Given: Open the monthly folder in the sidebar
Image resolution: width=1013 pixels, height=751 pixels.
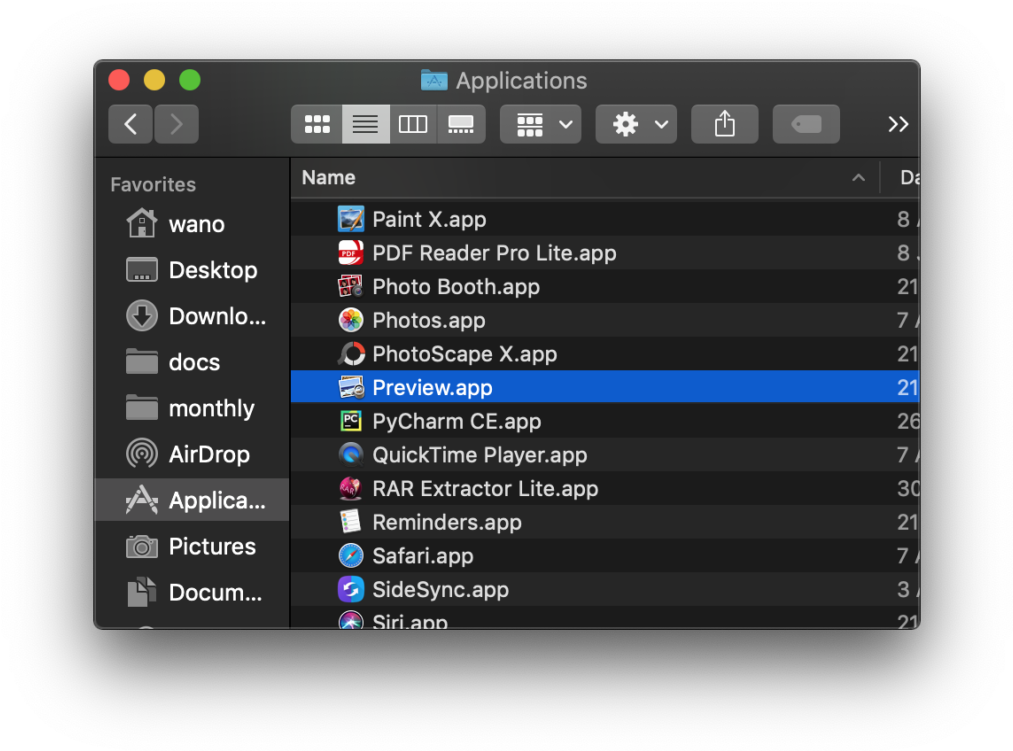Looking at the screenshot, I should tap(192, 408).
